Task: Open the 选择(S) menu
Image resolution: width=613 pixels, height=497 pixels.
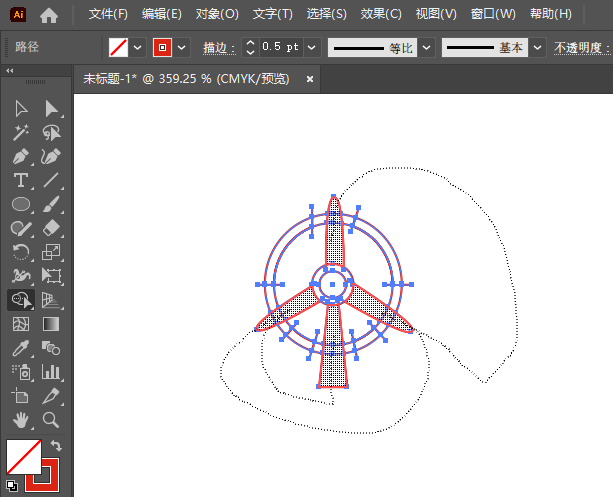Action: click(326, 14)
